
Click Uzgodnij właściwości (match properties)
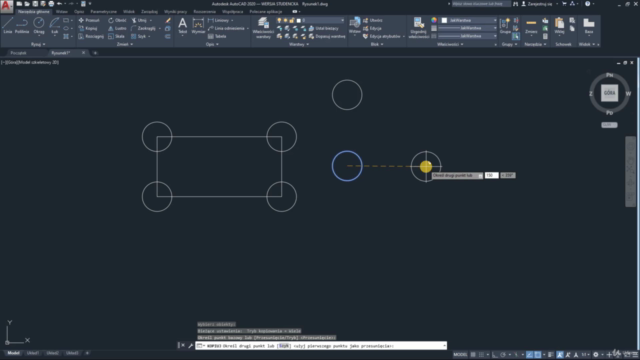(419, 28)
